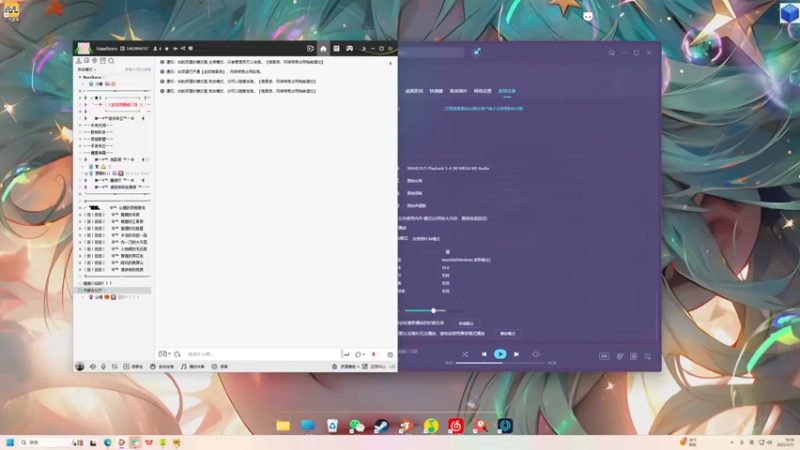Open the playlist queue icon at player bottom-right
Viewport: 800px width, 450px height.
pyautogui.click(x=647, y=356)
